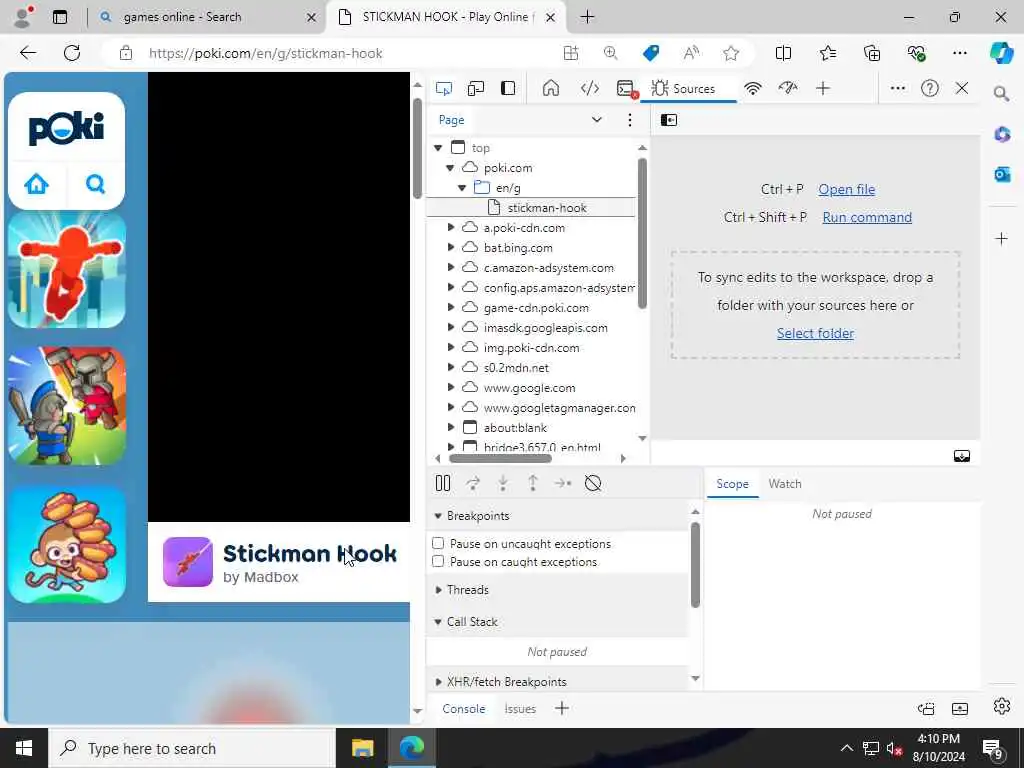The image size is (1024, 768).
Task: Open the Page navigator dropdown
Action: [596, 120]
